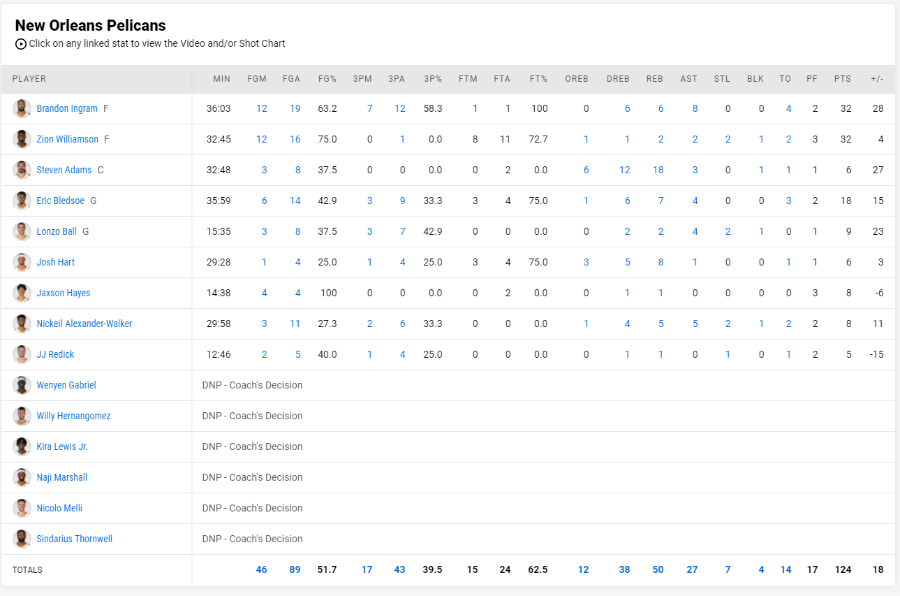This screenshot has height=596, width=900.
Task: View Zion Williamson's 16 FGA shot chart
Action: [295, 139]
